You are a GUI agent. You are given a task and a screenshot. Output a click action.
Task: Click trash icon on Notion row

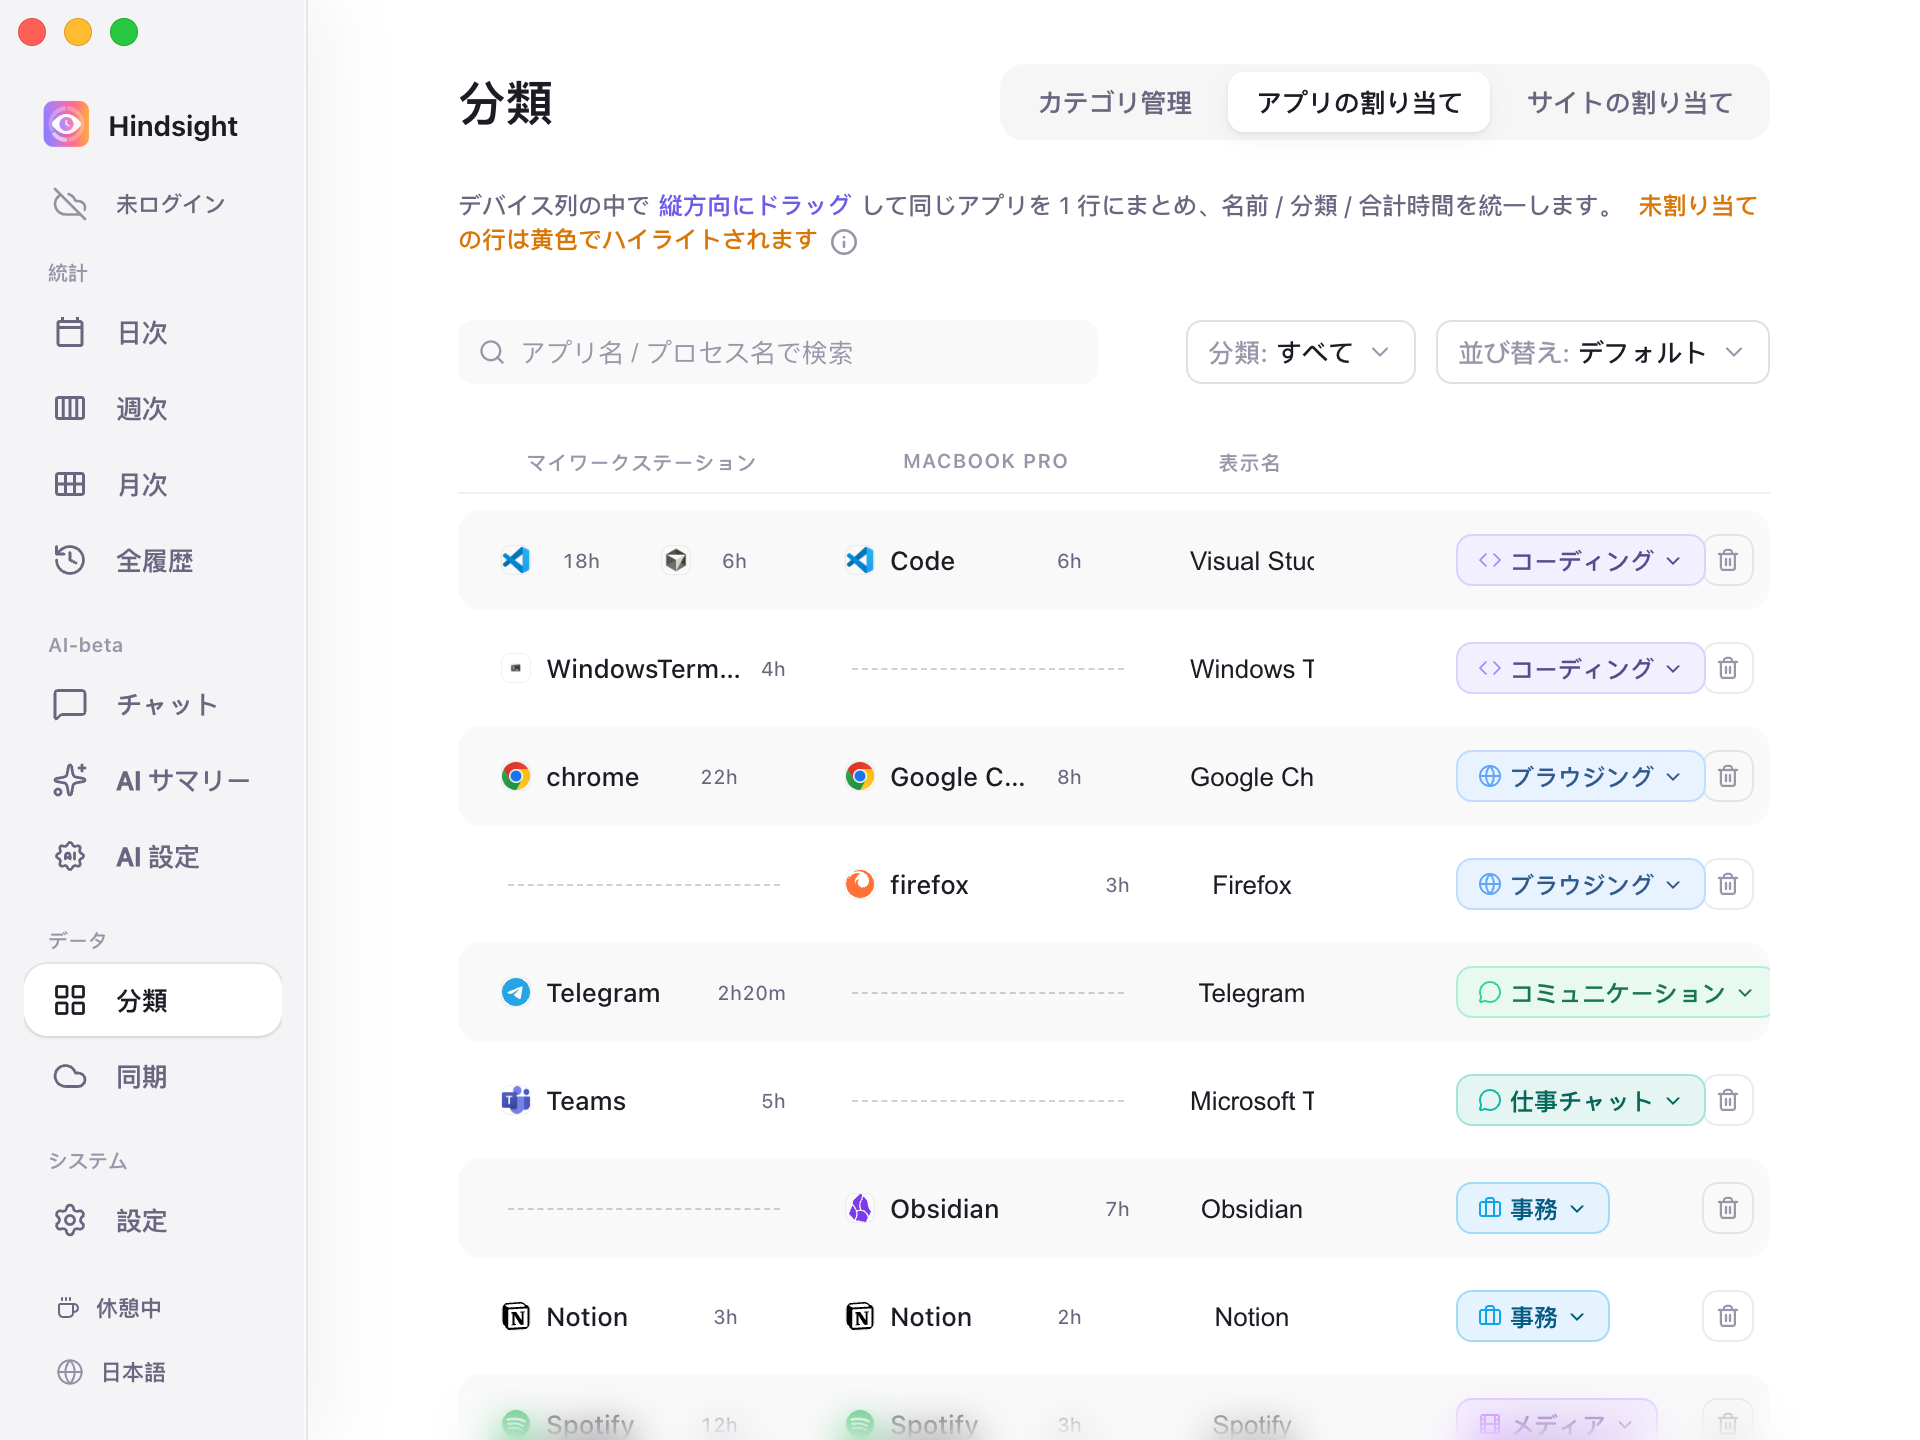click(1727, 1316)
